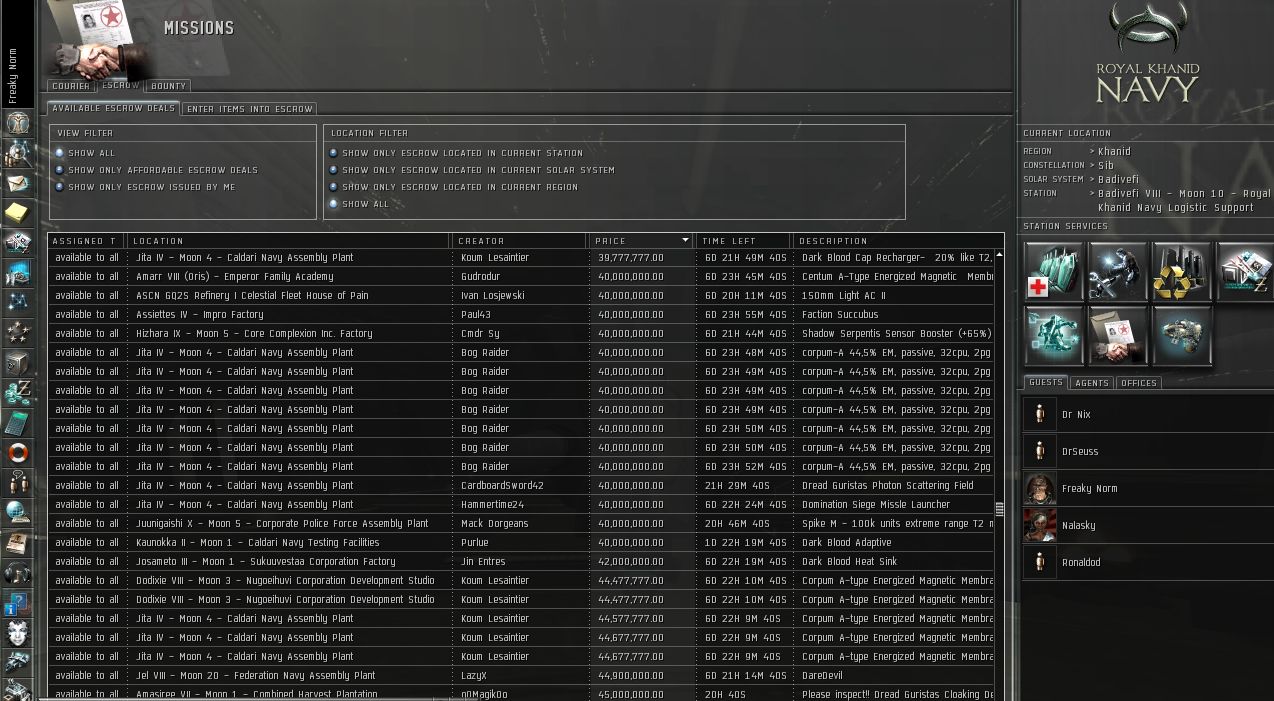This screenshot has height=701, width=1274.
Task: Open the assets cube icon in sidebar
Action: (x=18, y=363)
